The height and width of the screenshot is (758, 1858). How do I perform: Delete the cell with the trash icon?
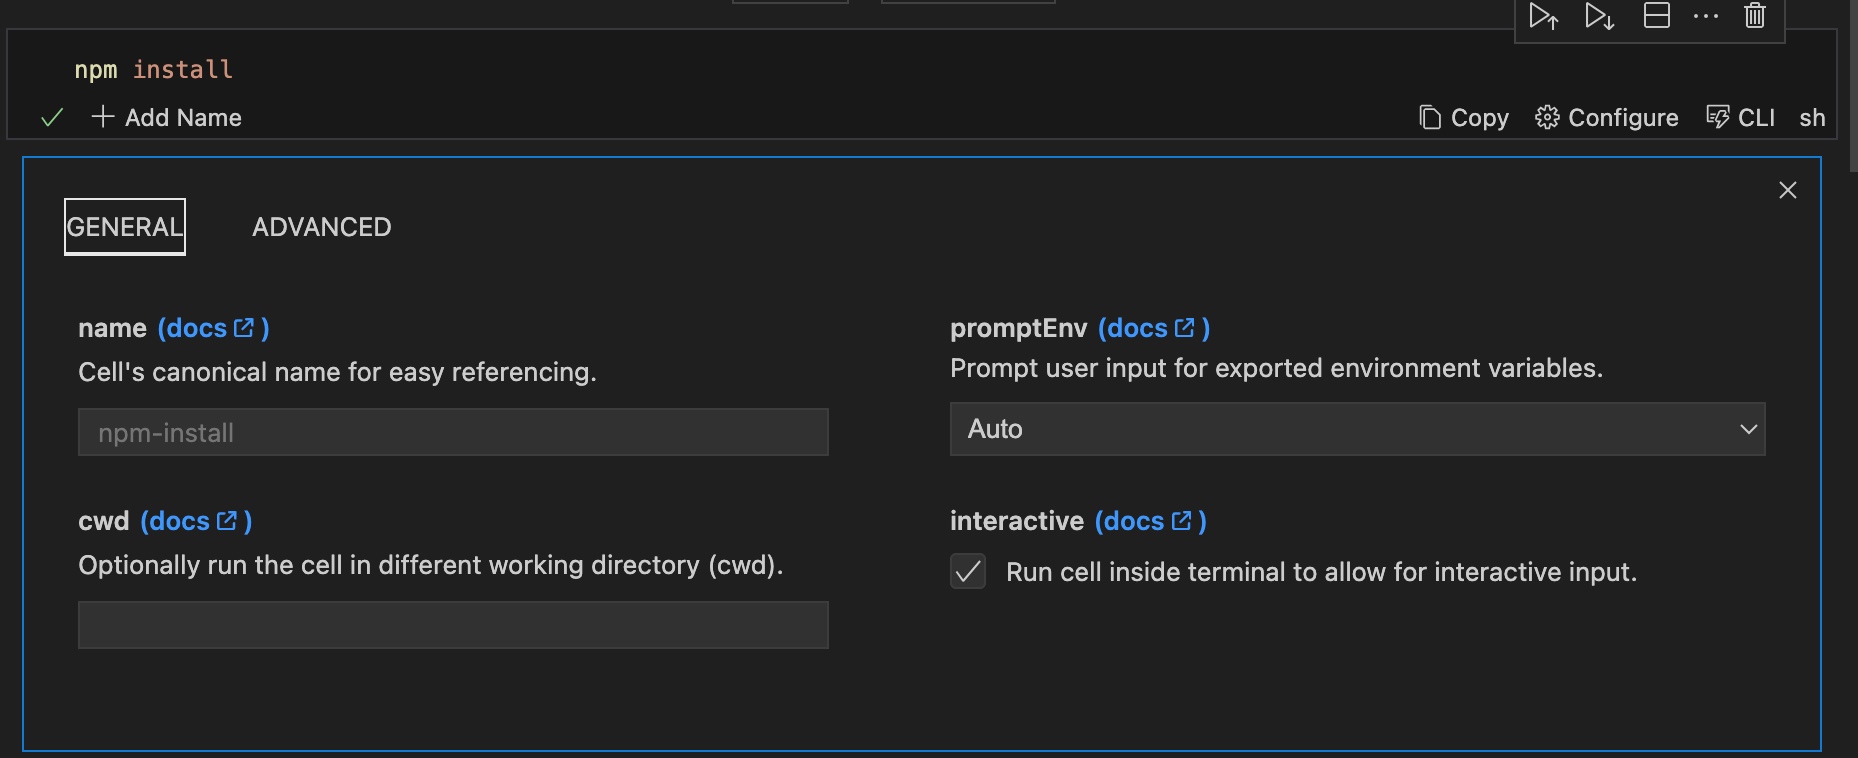click(x=1755, y=16)
